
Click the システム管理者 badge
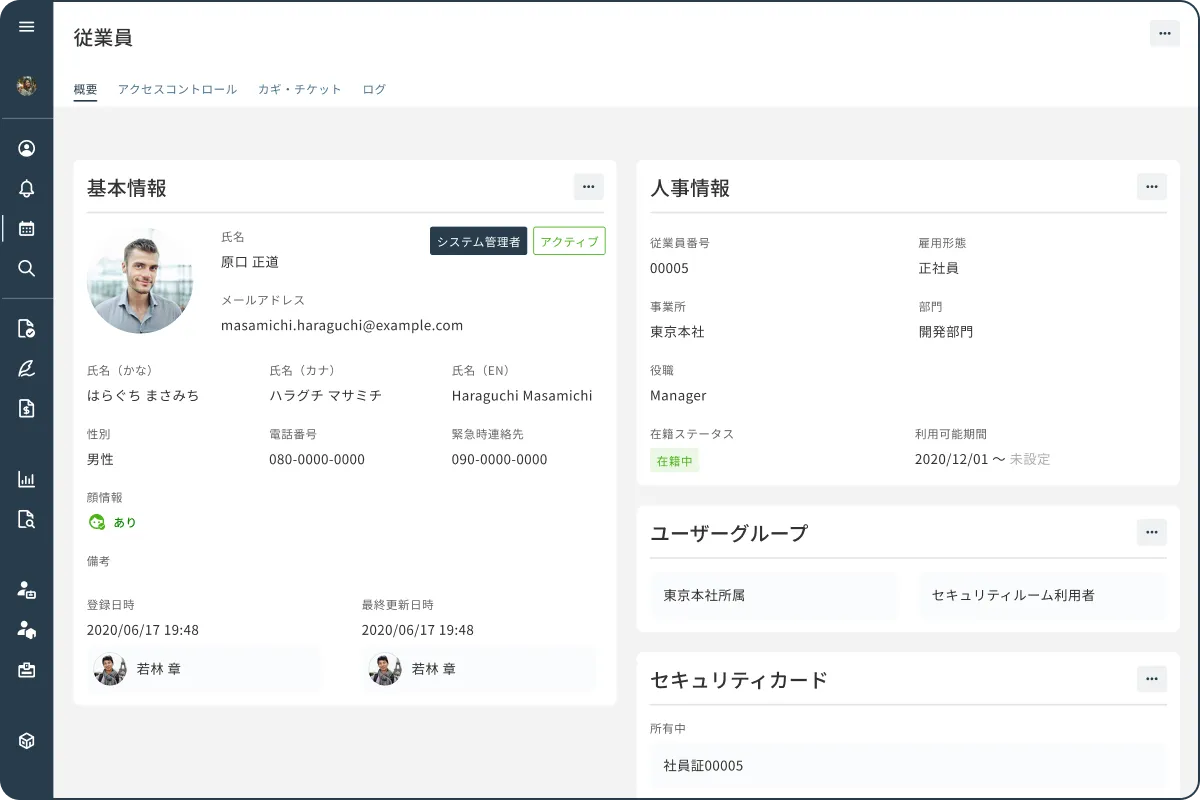click(478, 241)
